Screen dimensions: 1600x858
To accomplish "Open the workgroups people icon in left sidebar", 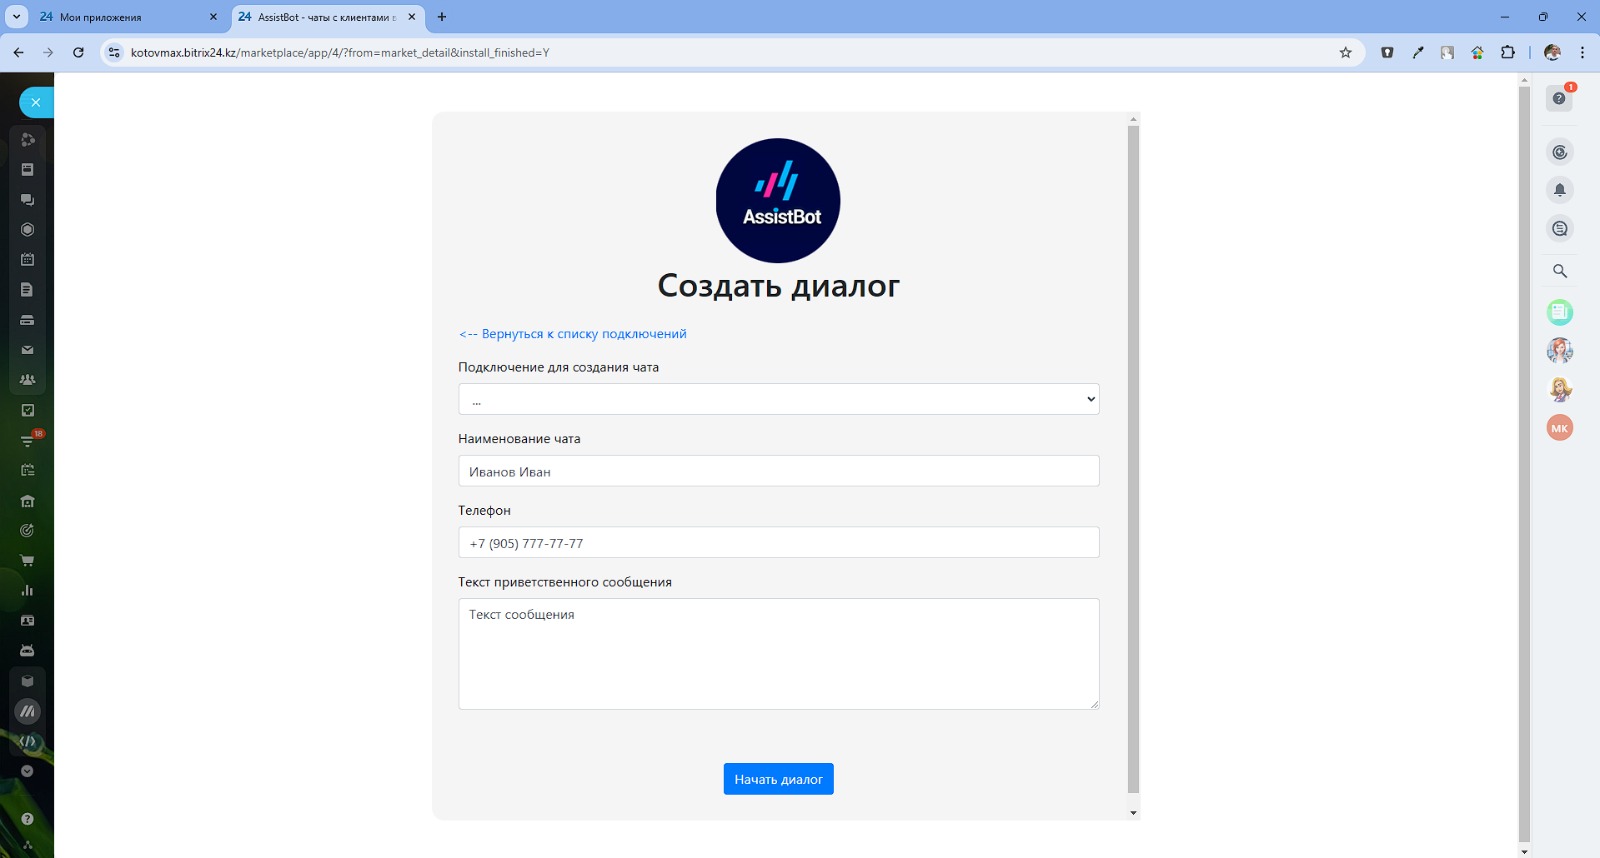I will tap(27, 380).
